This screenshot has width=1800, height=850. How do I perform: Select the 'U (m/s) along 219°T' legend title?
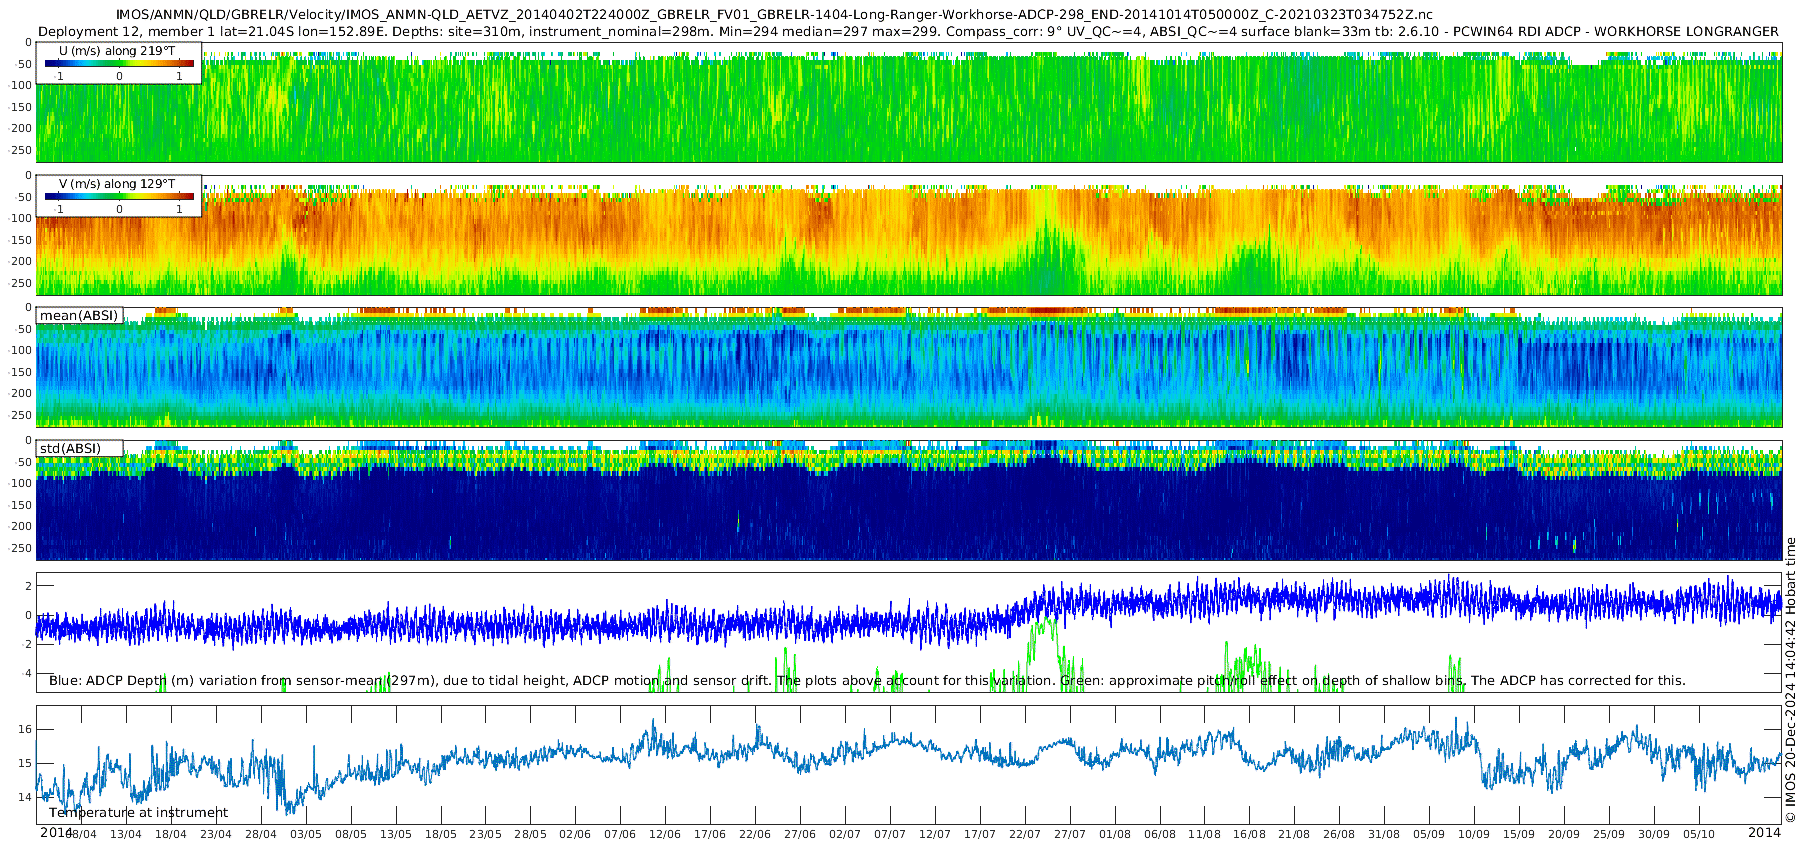pos(120,50)
